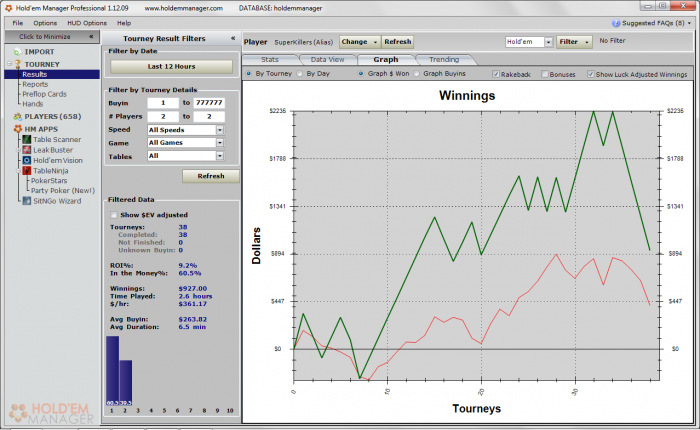700x430 pixels.
Task: Click maximum # Players field
Action: pyautogui.click(x=209, y=117)
